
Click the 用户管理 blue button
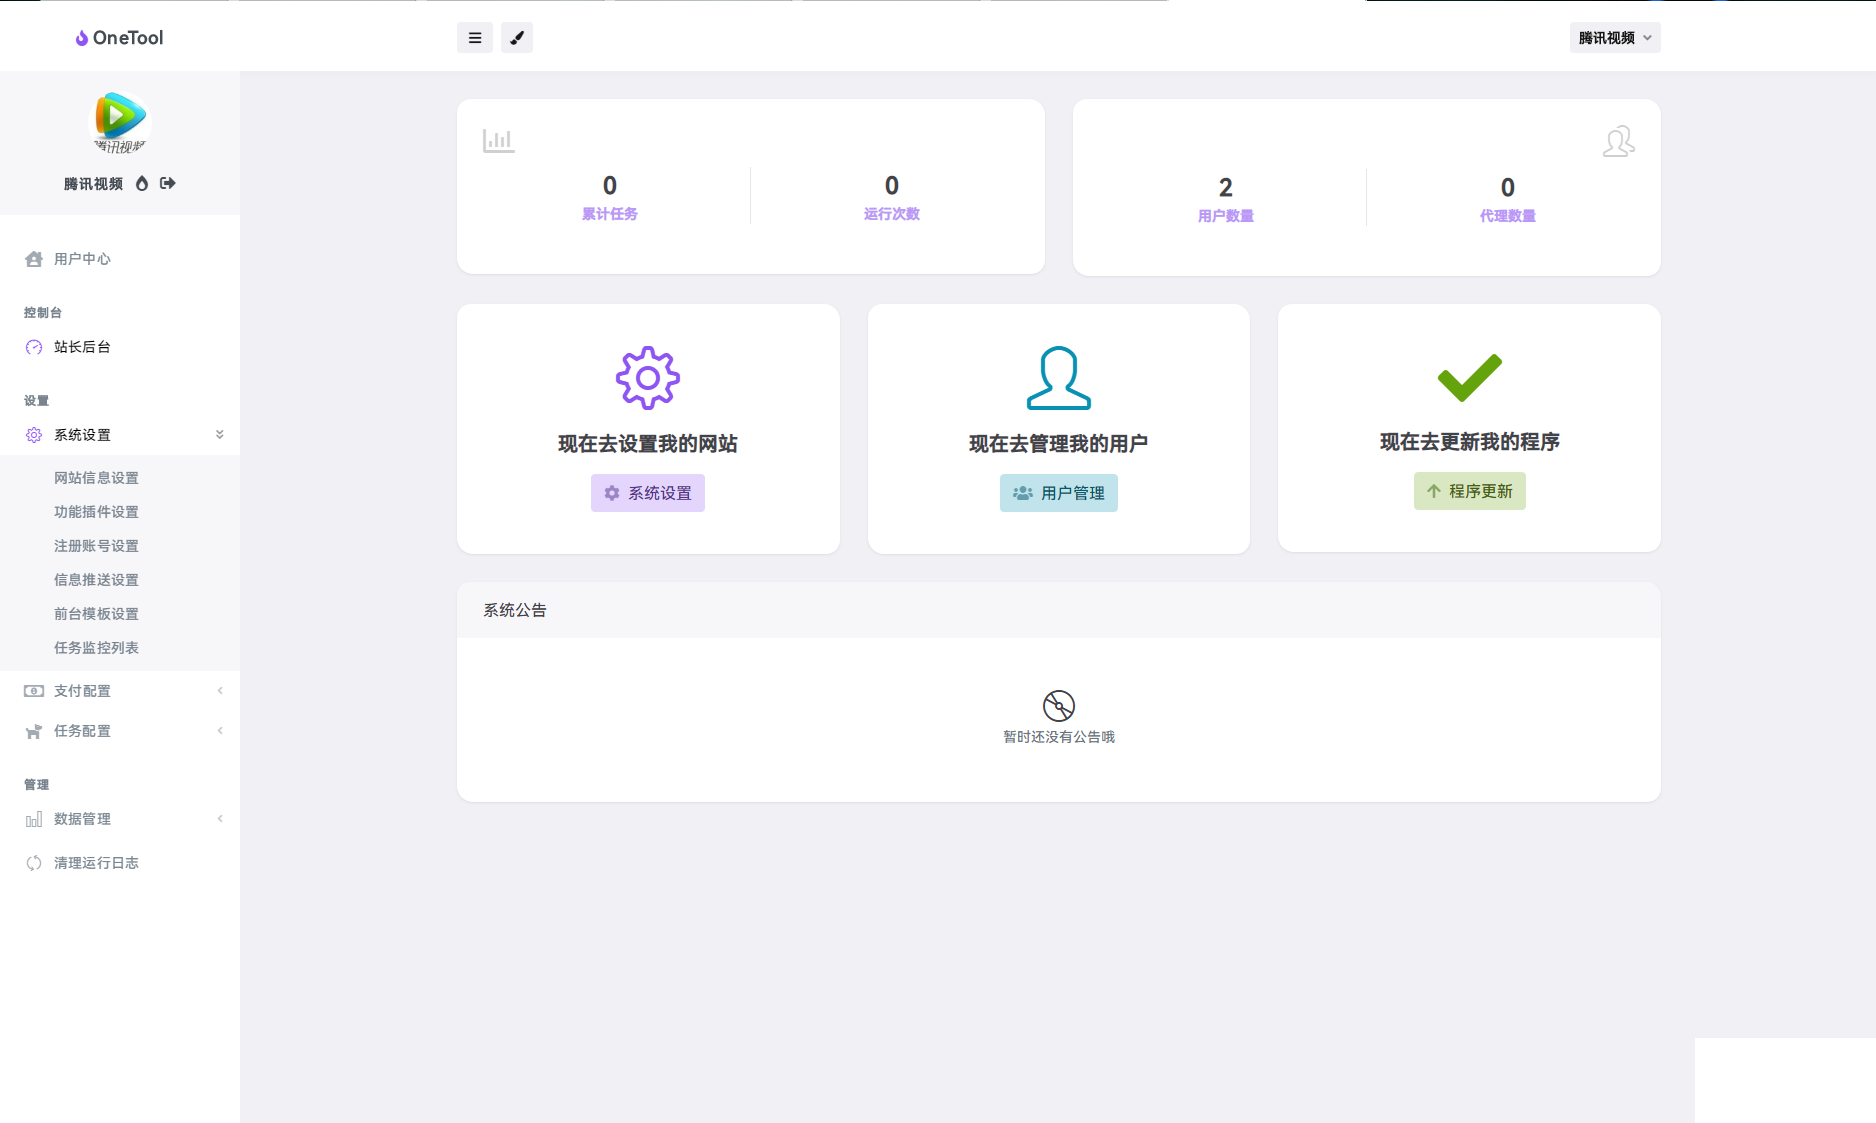pyautogui.click(x=1059, y=493)
